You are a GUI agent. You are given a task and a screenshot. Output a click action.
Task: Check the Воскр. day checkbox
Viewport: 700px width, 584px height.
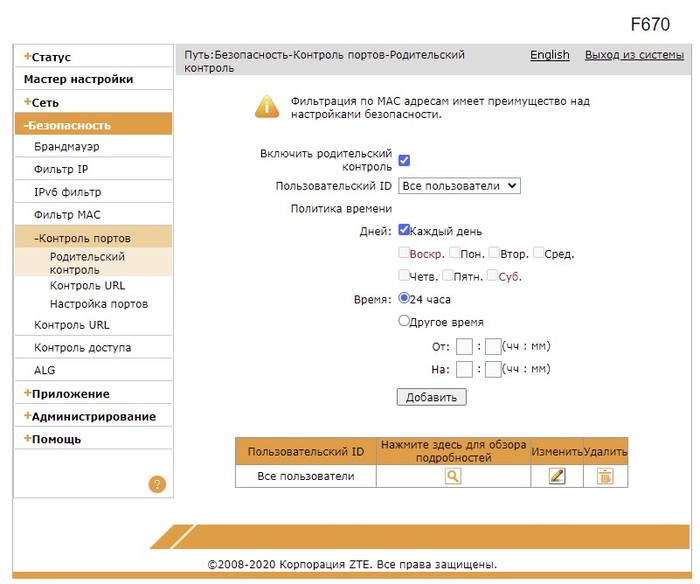pos(404,253)
